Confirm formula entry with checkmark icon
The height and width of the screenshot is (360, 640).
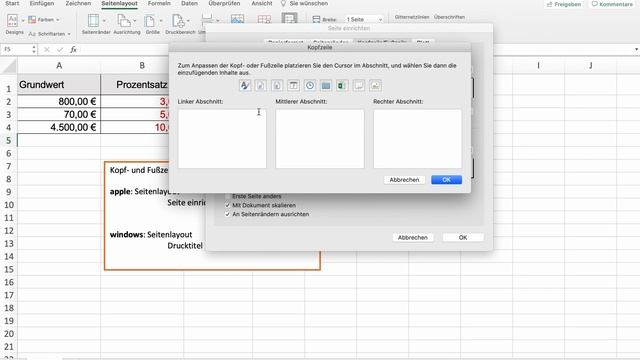60,49
